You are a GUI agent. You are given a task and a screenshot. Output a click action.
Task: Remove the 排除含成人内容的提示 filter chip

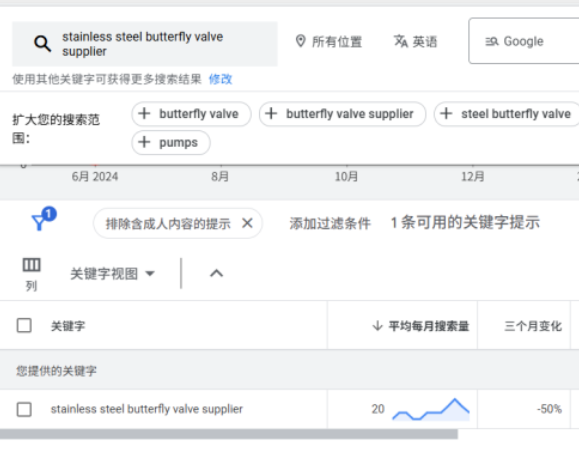(x=247, y=223)
